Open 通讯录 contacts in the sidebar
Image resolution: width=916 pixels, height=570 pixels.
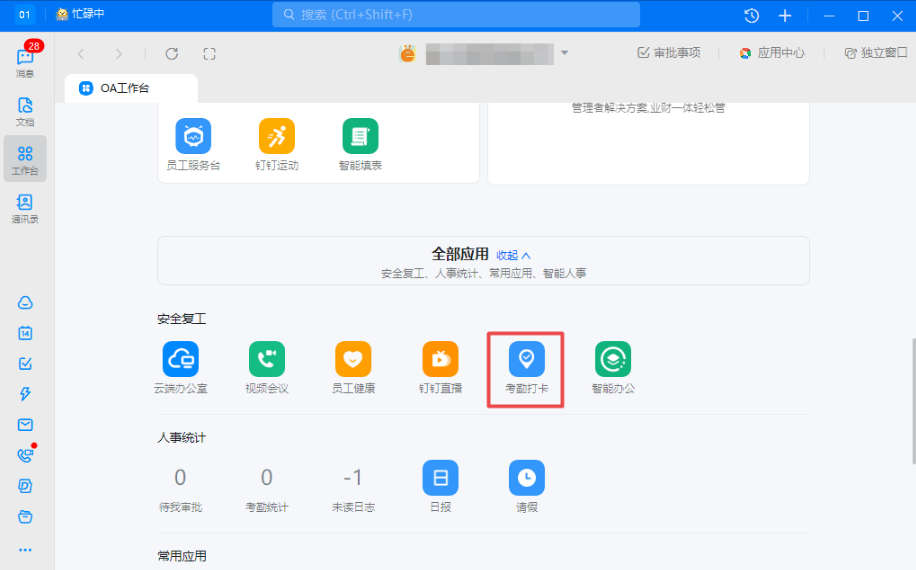coord(25,208)
